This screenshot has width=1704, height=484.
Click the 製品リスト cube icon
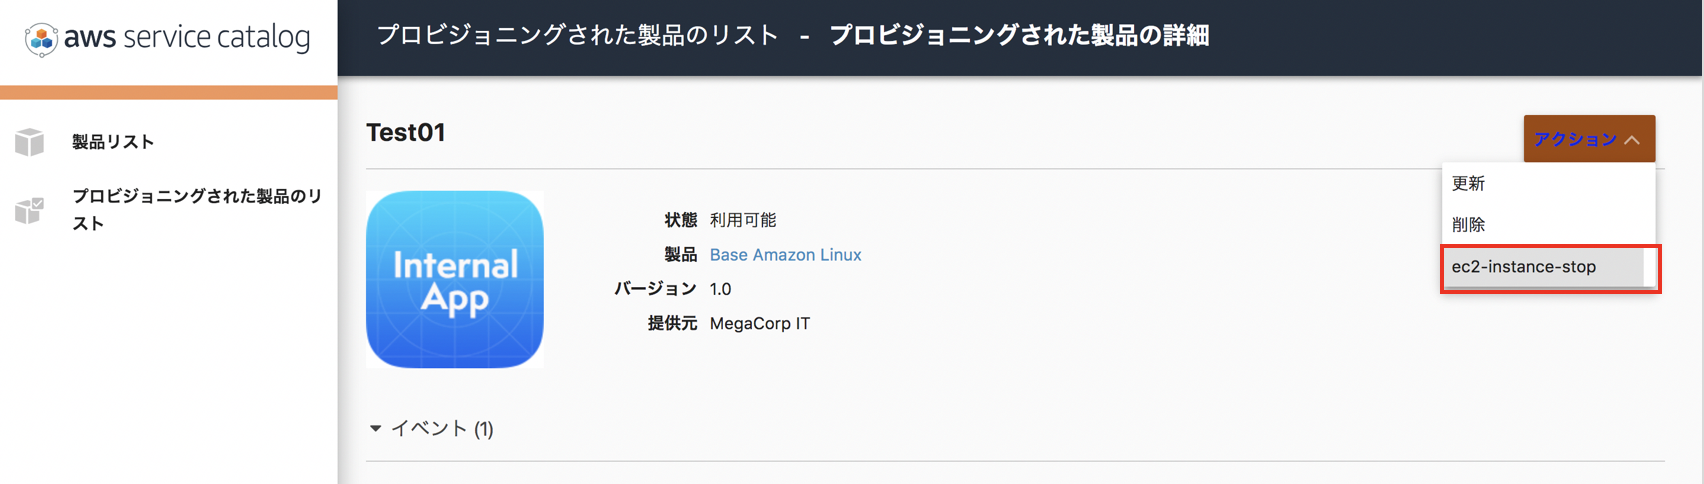(30, 142)
